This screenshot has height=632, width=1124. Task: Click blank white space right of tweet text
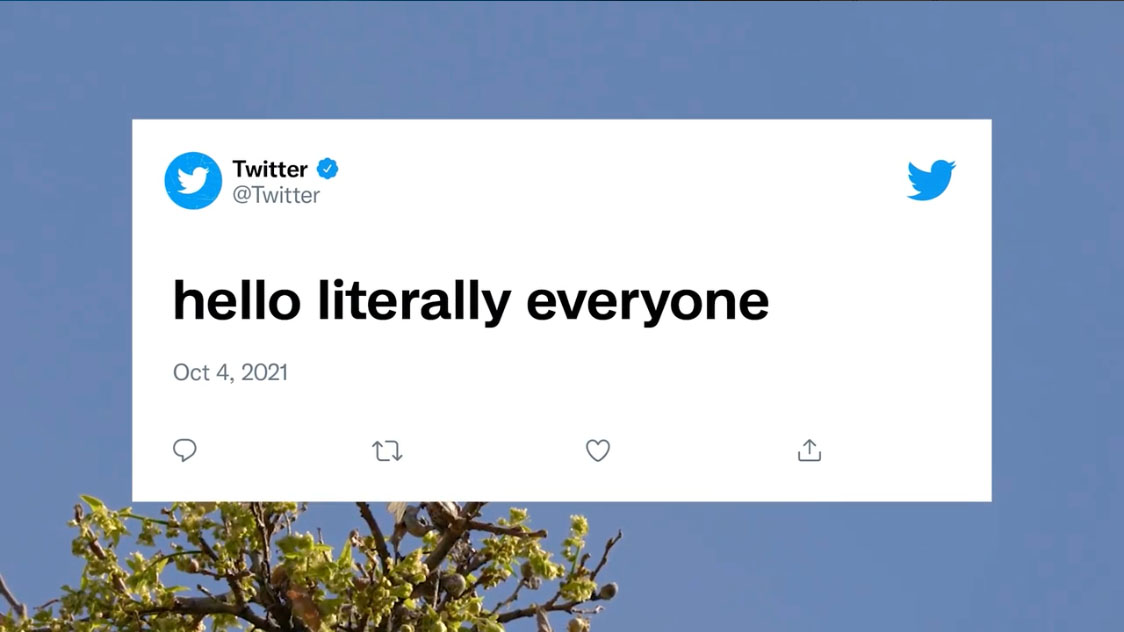click(x=880, y=301)
